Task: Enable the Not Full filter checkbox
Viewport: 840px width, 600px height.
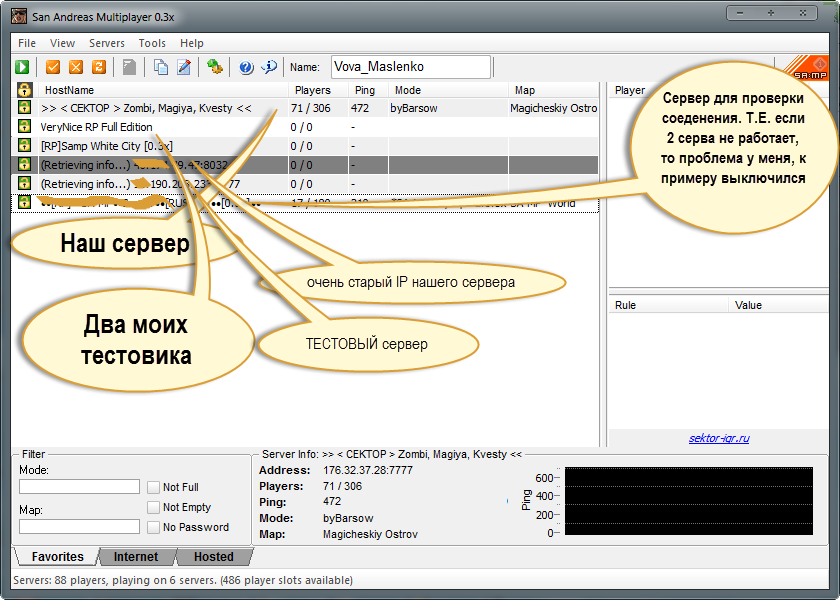Action: (x=154, y=487)
